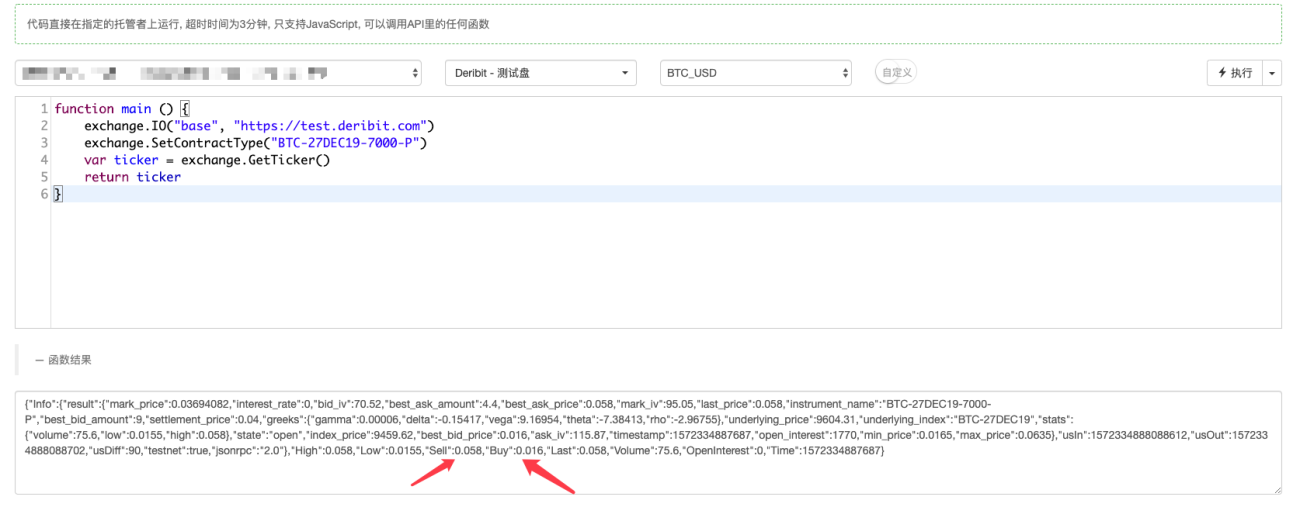
Task: Run the code with the 执行 button
Action: point(1235,73)
